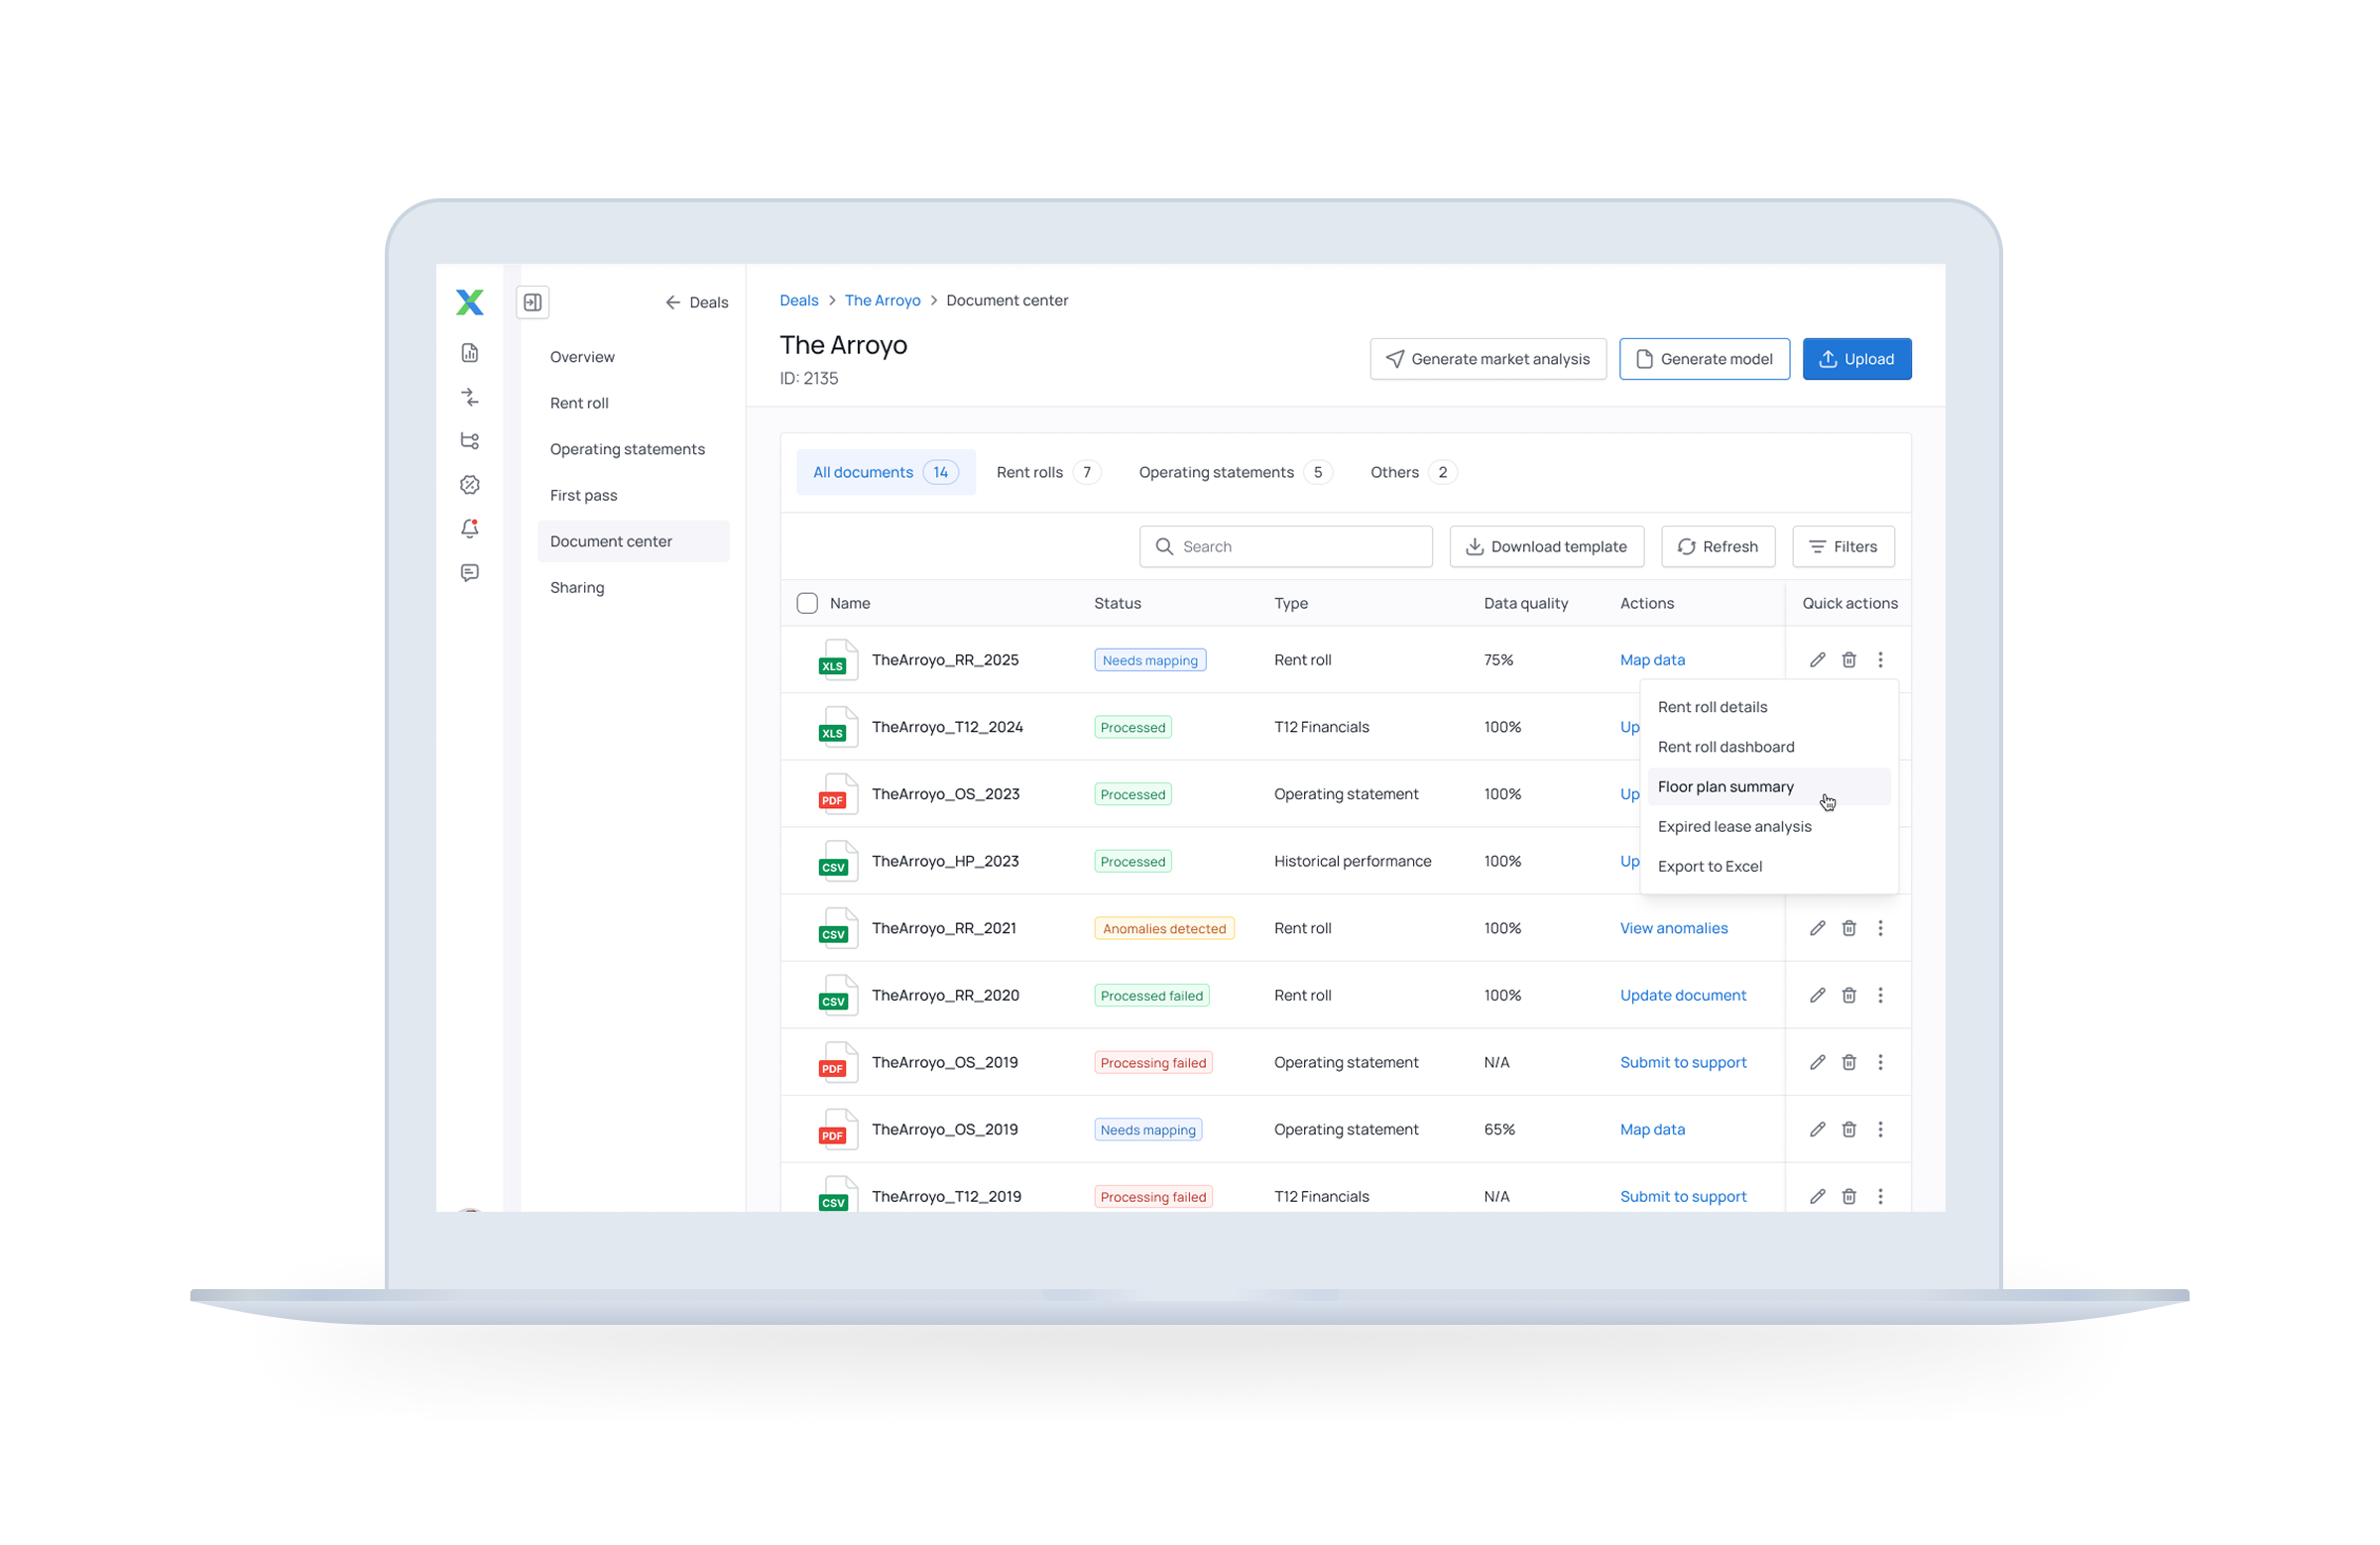Open more options for TheArroyo_RR_2025
2380x1545 pixels.
click(1880, 660)
